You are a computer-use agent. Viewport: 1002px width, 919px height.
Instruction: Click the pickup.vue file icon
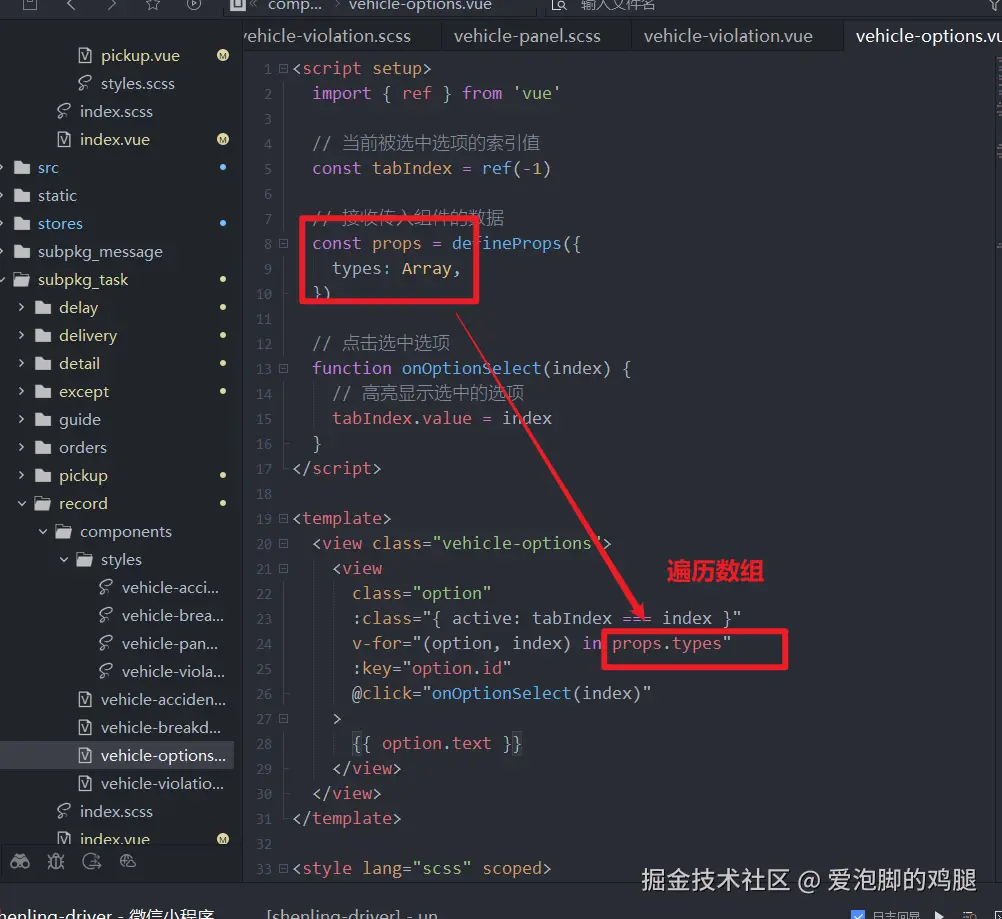pos(85,56)
